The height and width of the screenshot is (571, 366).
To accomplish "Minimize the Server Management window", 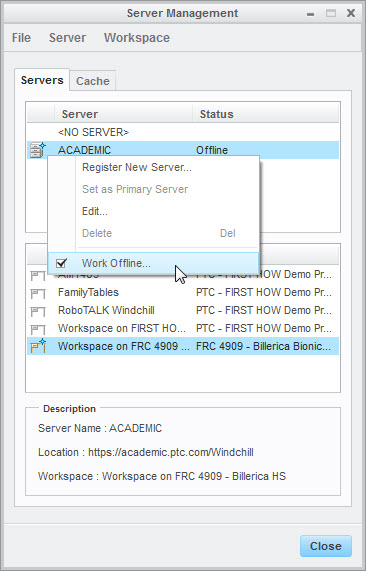I will (310, 14).
